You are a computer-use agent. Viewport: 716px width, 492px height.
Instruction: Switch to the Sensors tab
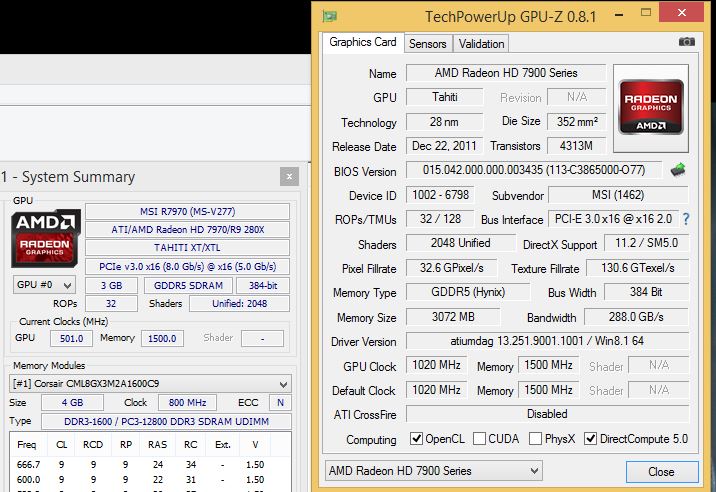tap(428, 44)
